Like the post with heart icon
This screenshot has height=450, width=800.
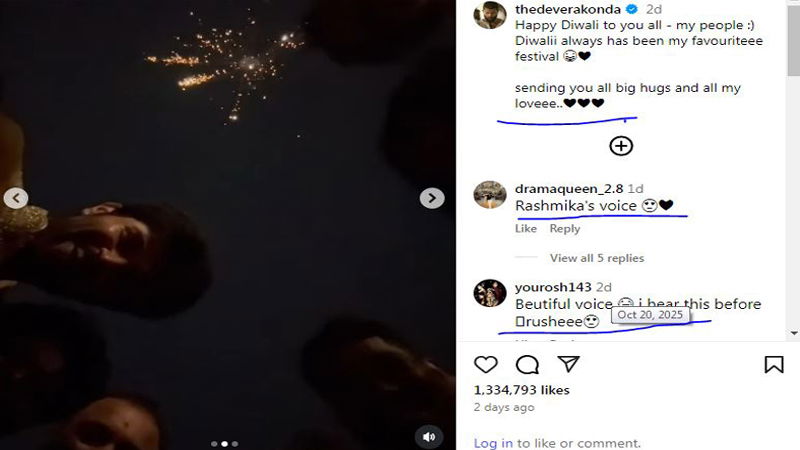point(485,365)
